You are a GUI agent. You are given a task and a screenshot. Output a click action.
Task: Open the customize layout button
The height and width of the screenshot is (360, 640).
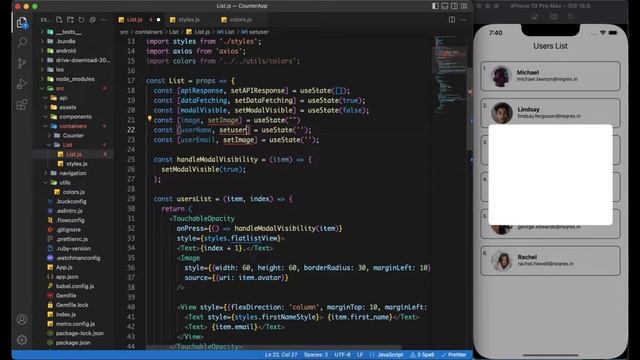pyautogui.click(x=464, y=6)
